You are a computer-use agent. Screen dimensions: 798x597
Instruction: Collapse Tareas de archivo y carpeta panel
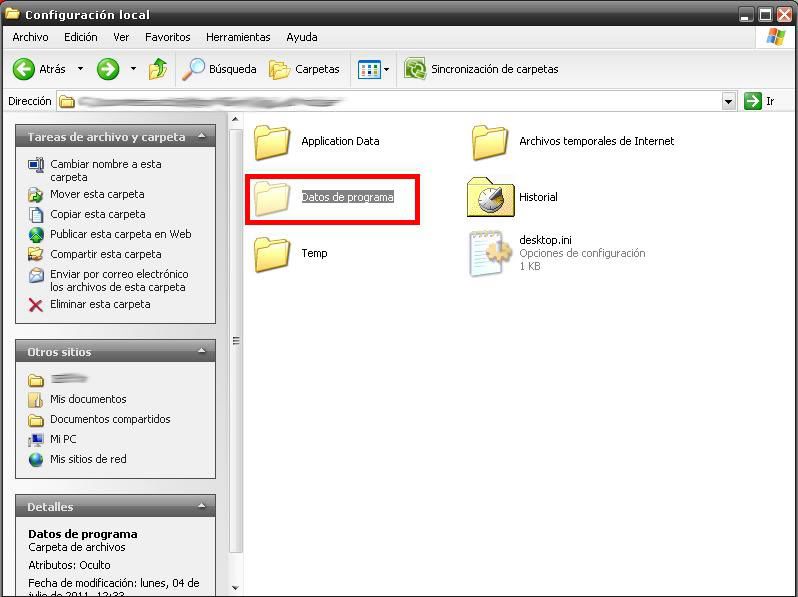point(202,136)
